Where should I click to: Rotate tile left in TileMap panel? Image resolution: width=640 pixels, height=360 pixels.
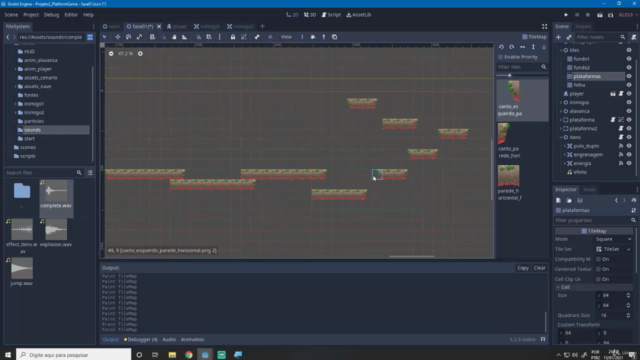501,47
